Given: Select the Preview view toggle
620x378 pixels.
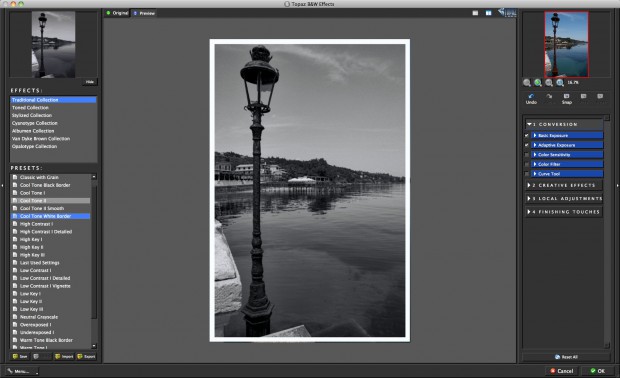Looking at the screenshot, I should click(144, 13).
